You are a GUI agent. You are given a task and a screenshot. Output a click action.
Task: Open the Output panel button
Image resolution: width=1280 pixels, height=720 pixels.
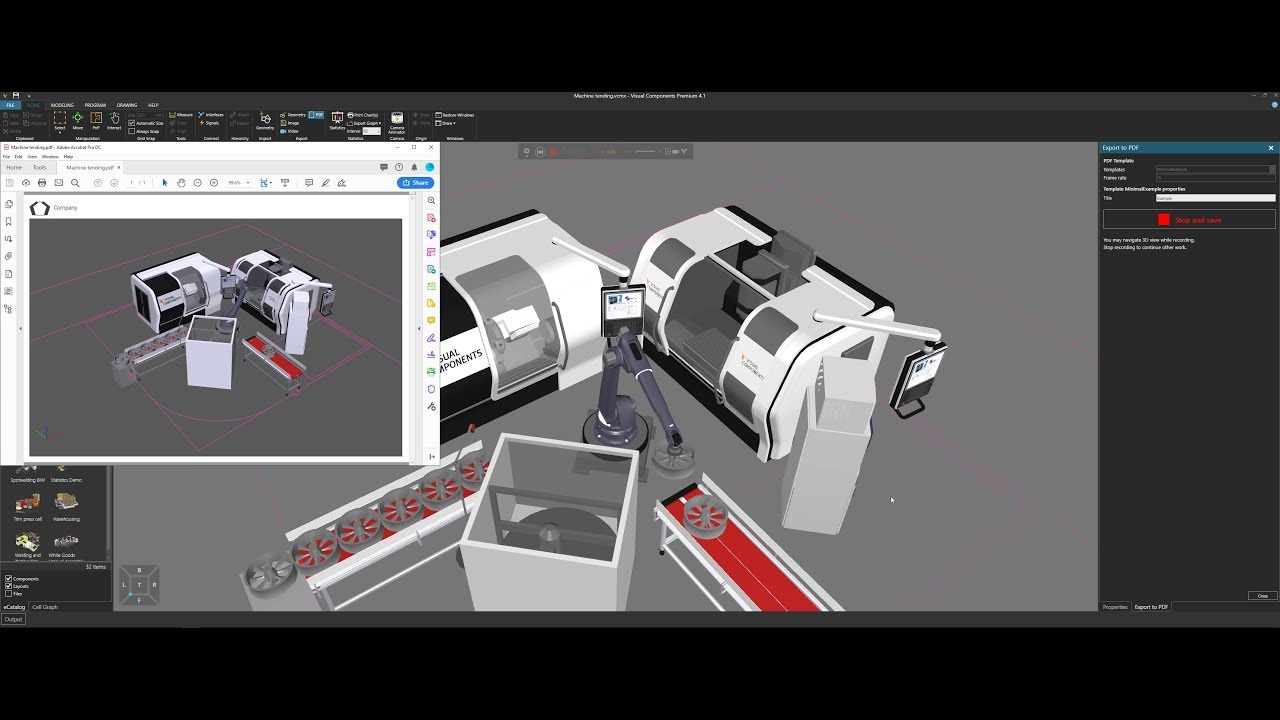point(13,619)
